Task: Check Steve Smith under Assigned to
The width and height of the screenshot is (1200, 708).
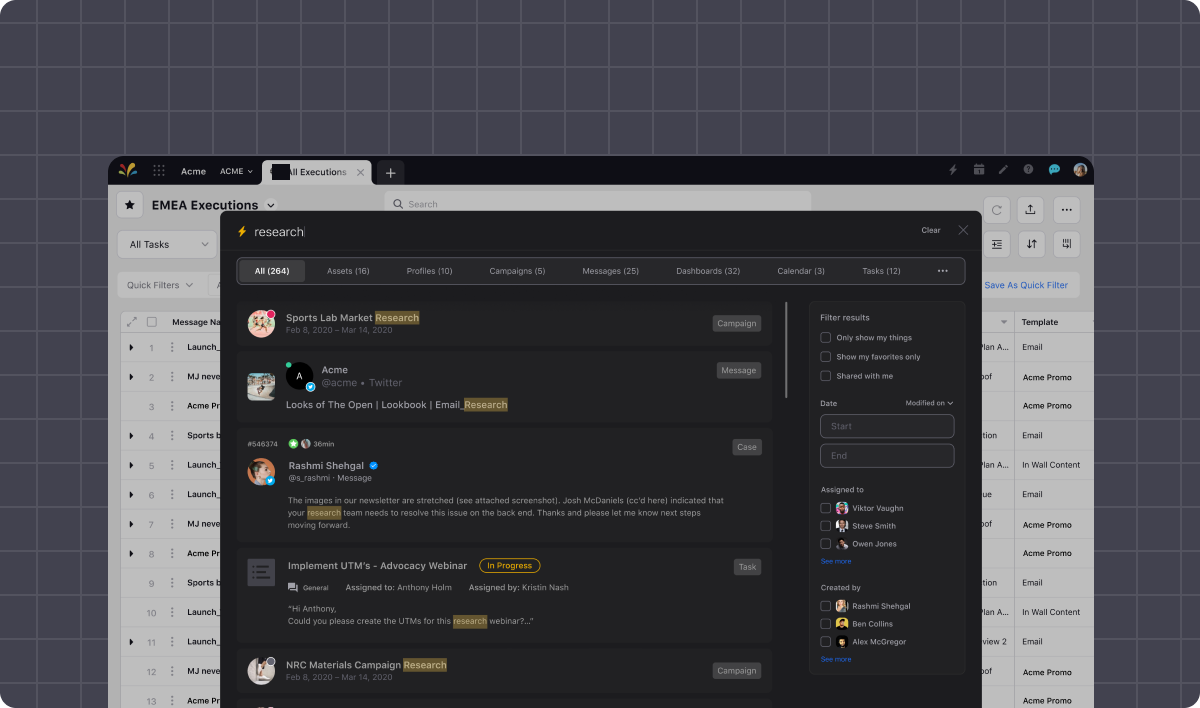Action: [825, 526]
